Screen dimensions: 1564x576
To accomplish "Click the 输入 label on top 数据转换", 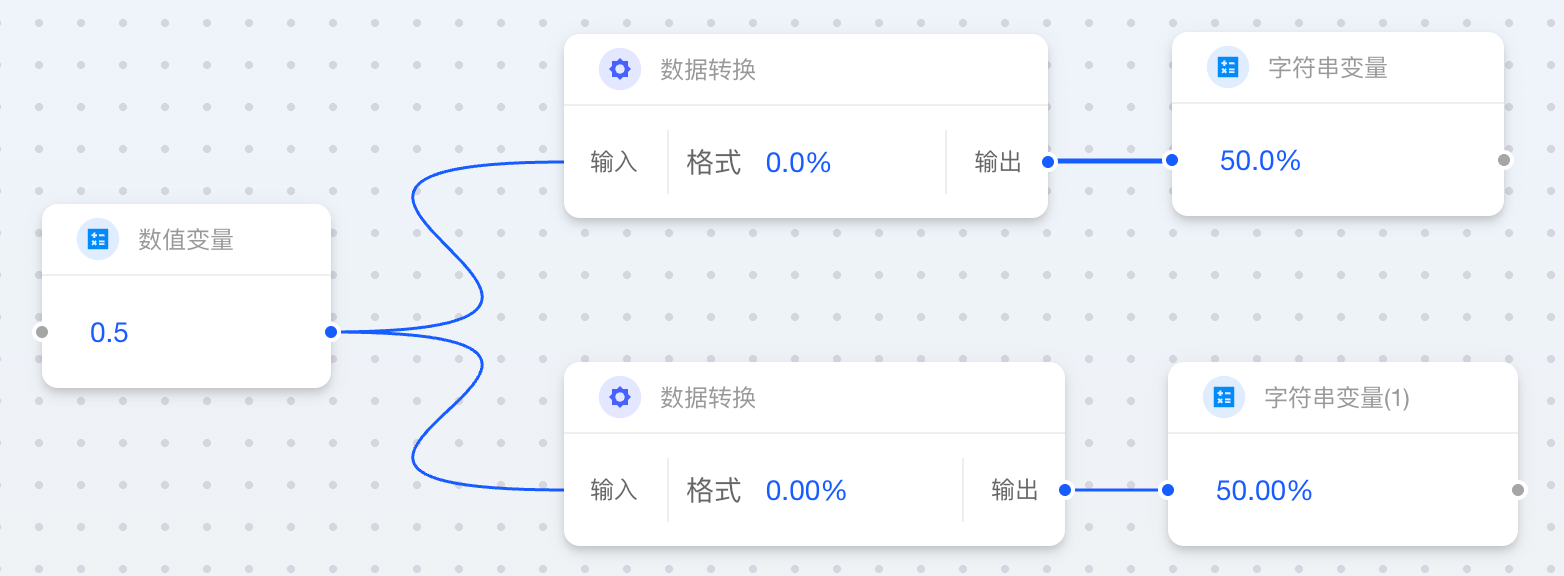I will (x=614, y=162).
